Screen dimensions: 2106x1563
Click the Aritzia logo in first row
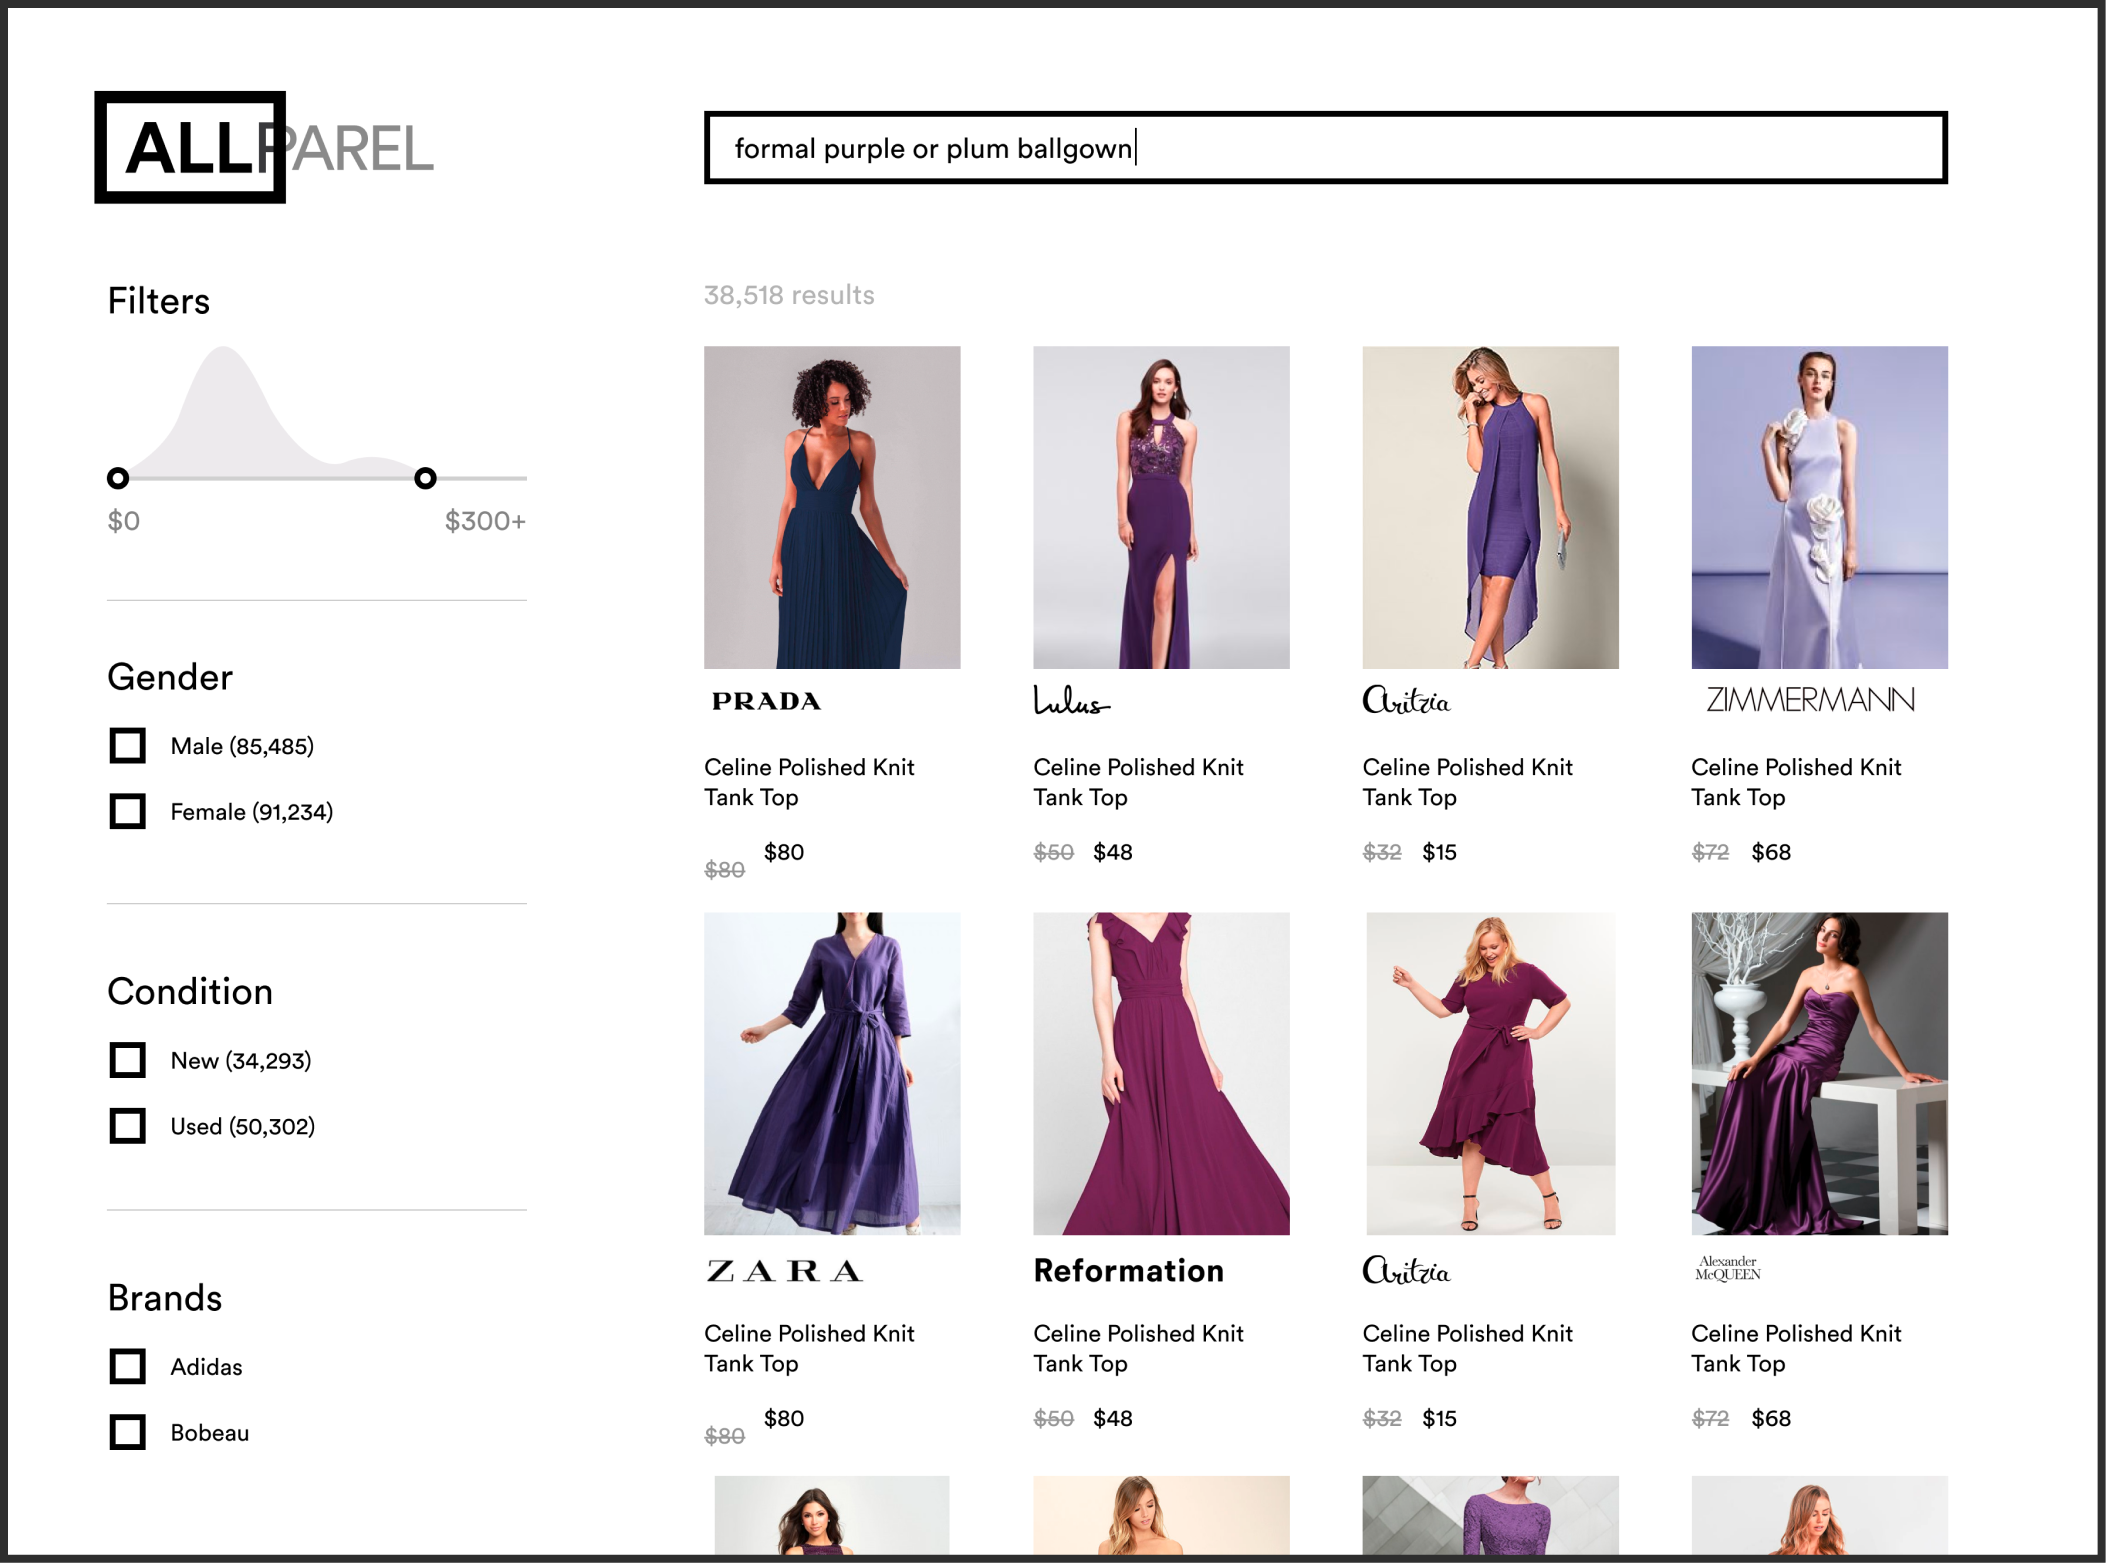1406,700
